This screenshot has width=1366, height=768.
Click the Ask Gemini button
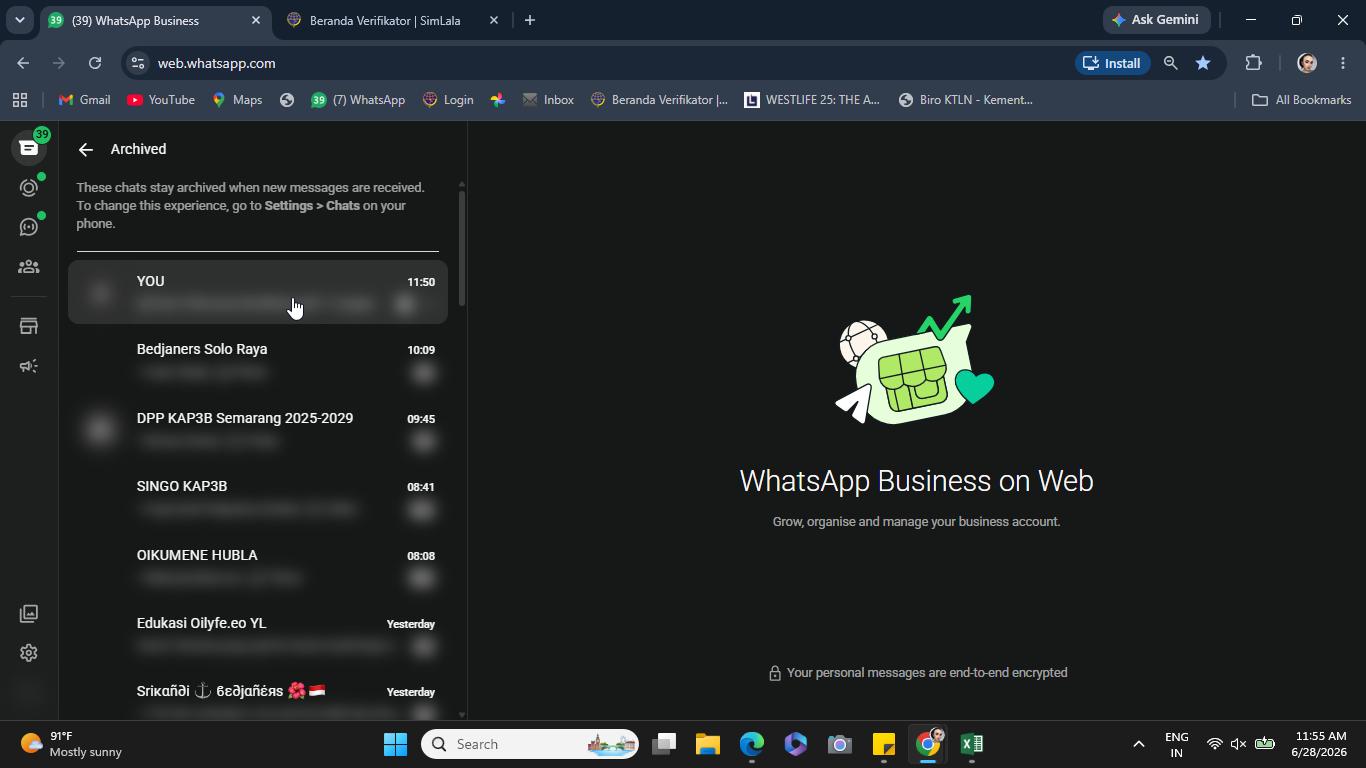[1156, 20]
